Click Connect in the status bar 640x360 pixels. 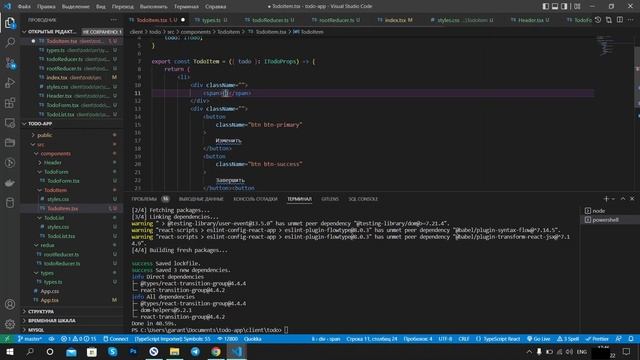click(x=116, y=339)
